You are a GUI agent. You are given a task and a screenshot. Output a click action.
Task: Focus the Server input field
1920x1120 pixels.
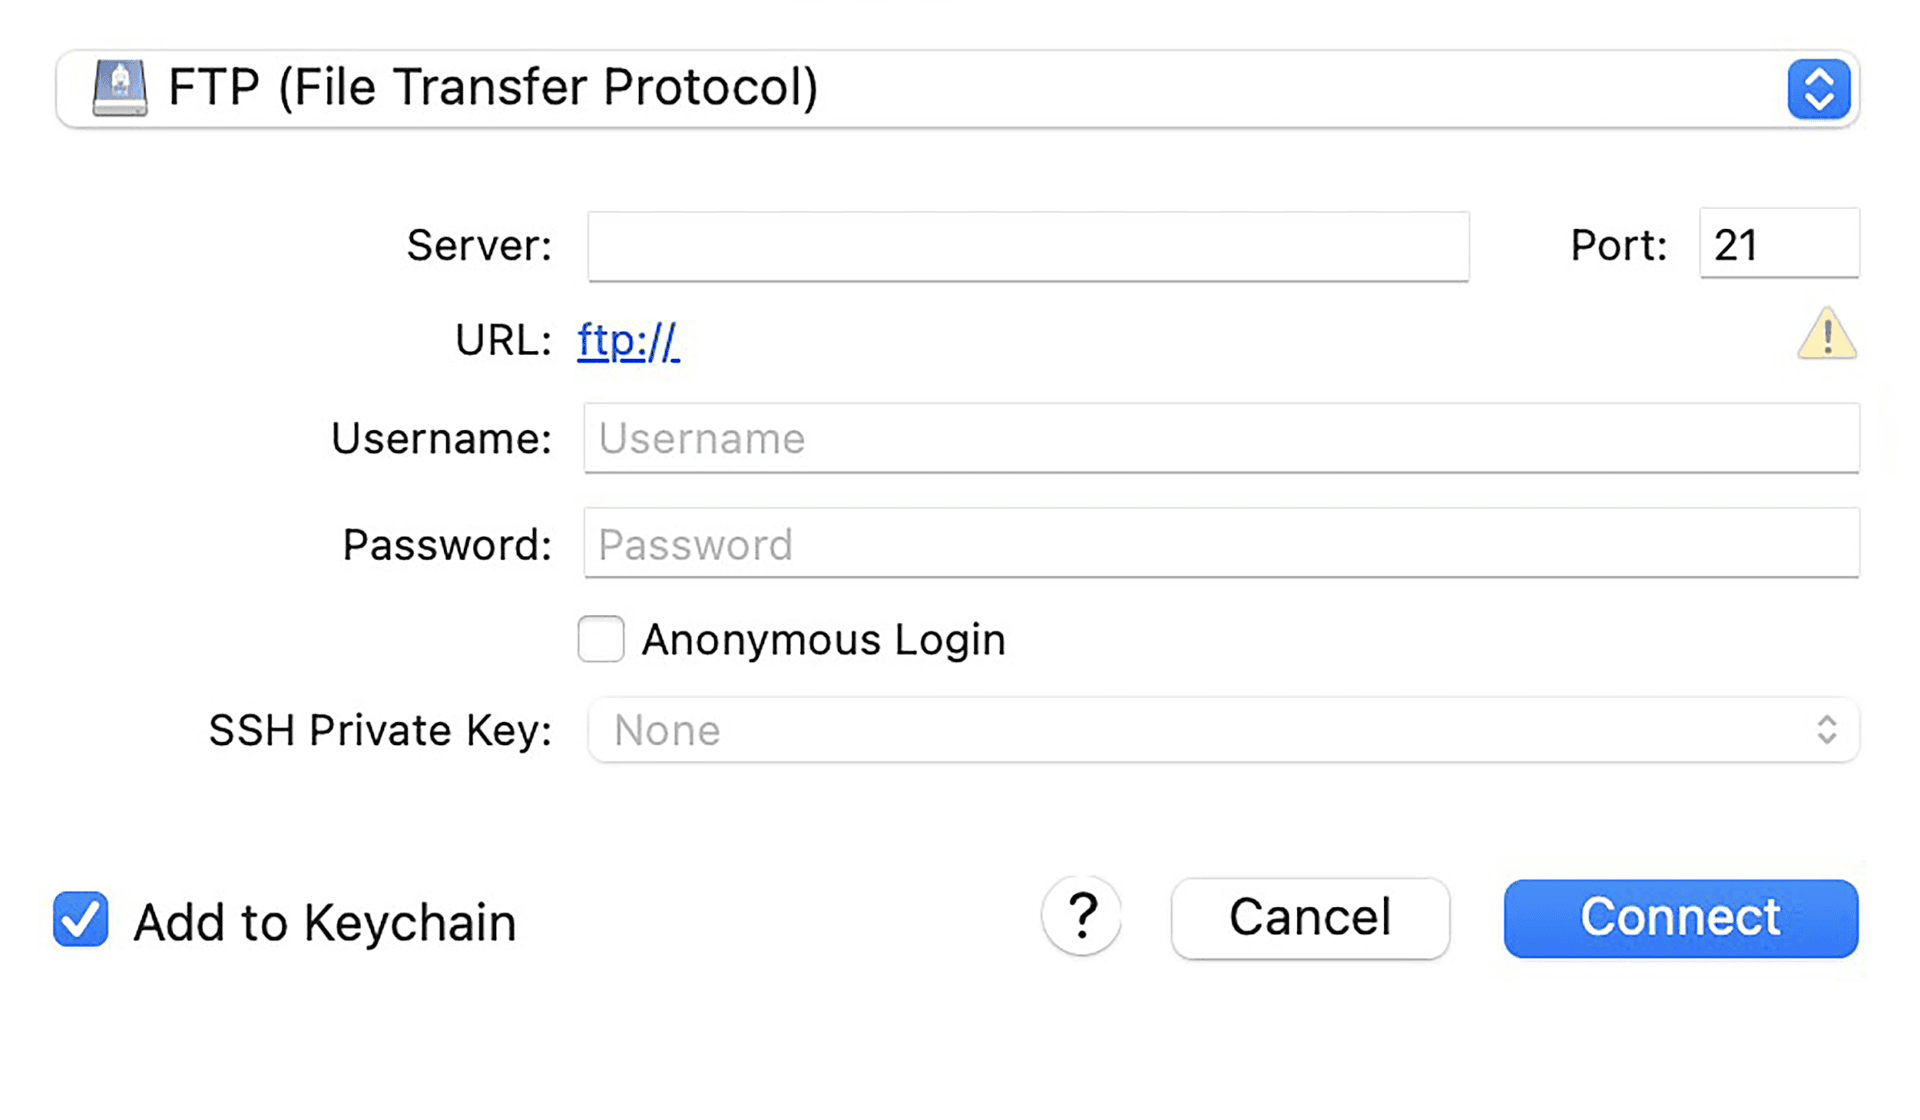1028,246
